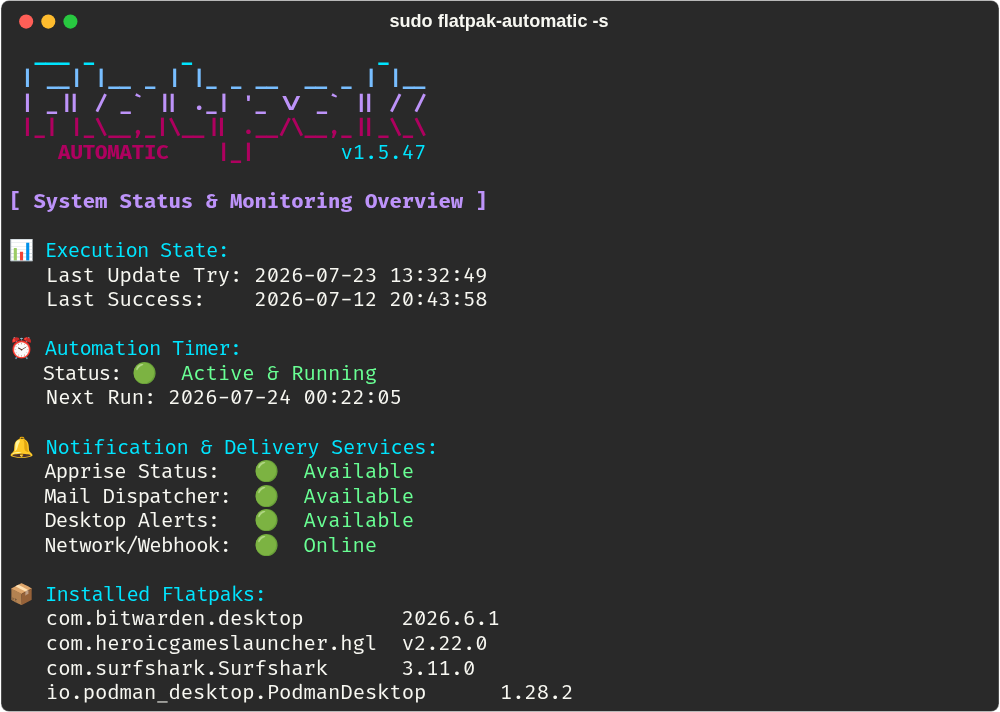Image resolution: width=1000 pixels, height=712 pixels.
Task: Click the green circle next to Mail Dispatcher
Action: (x=267, y=496)
